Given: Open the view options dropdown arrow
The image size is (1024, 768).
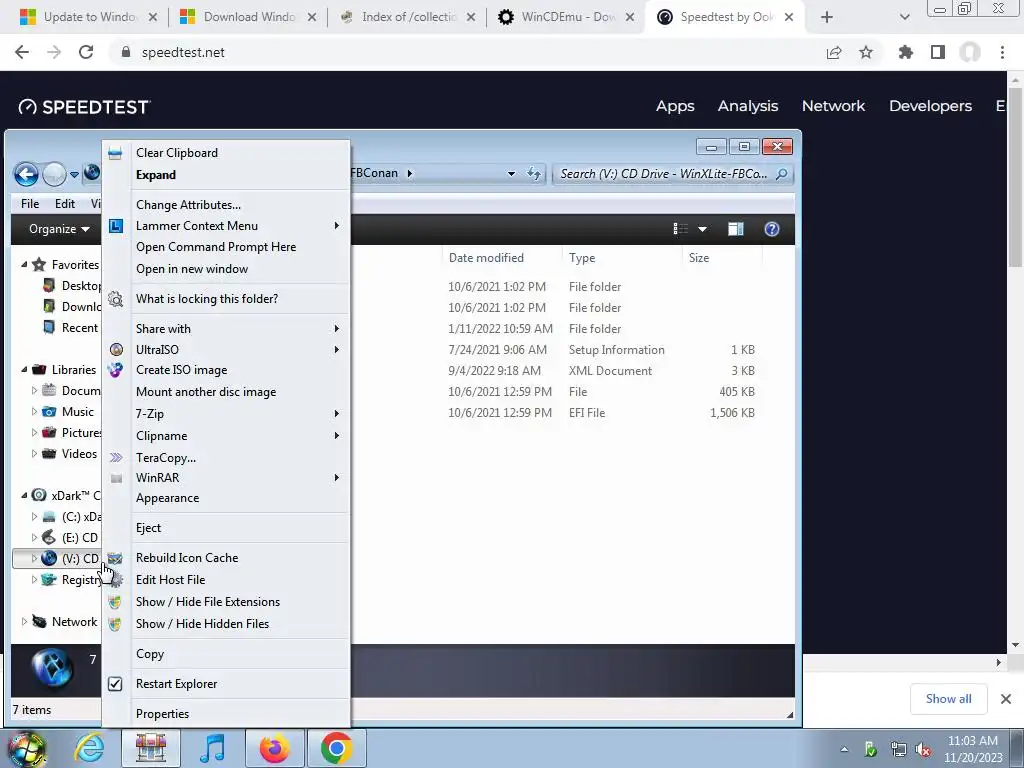Looking at the screenshot, I should point(703,229).
